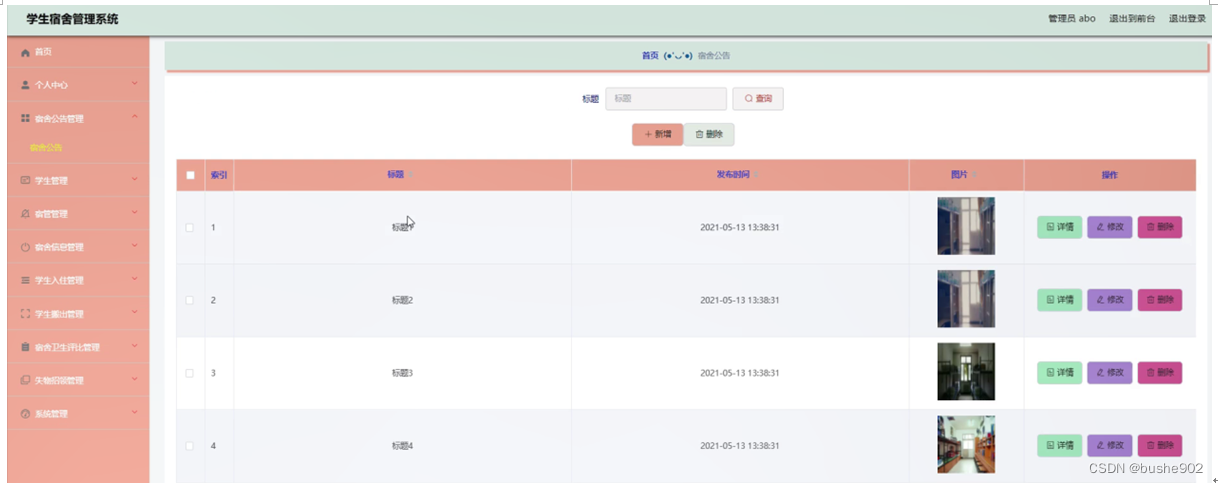Click 删除 for the 标题2 row
Viewport: 1218px width, 483px height.
pos(1160,300)
